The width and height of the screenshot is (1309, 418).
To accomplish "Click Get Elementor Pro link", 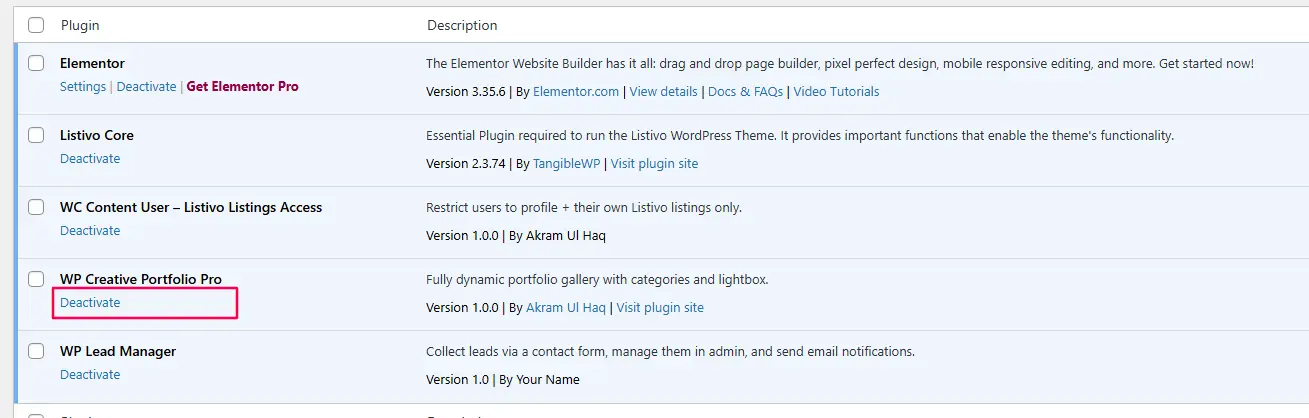I will 243,87.
